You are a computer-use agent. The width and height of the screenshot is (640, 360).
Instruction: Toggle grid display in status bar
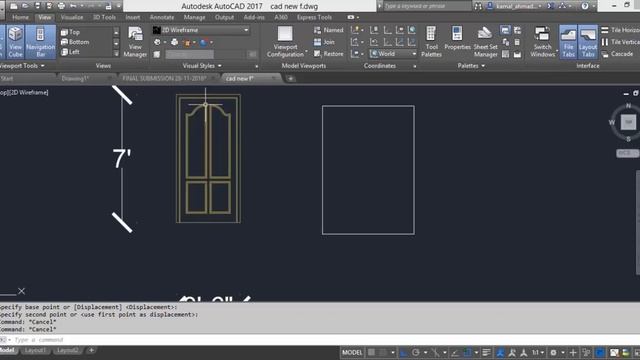[371, 352]
